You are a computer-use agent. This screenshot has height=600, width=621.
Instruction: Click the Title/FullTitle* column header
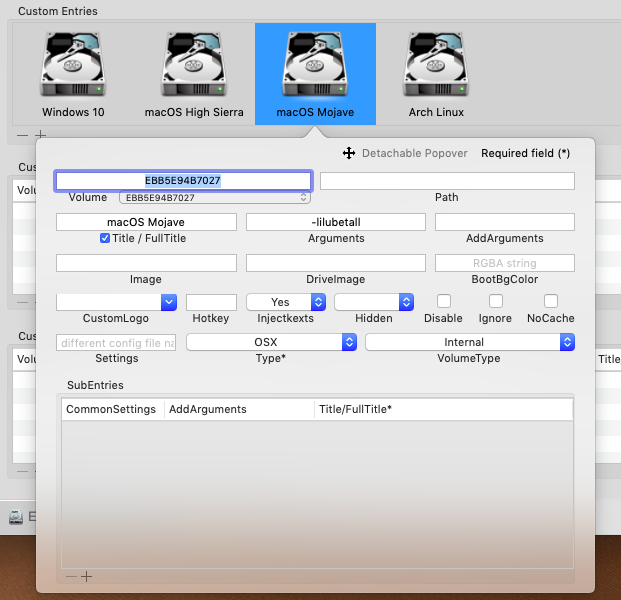pos(444,409)
